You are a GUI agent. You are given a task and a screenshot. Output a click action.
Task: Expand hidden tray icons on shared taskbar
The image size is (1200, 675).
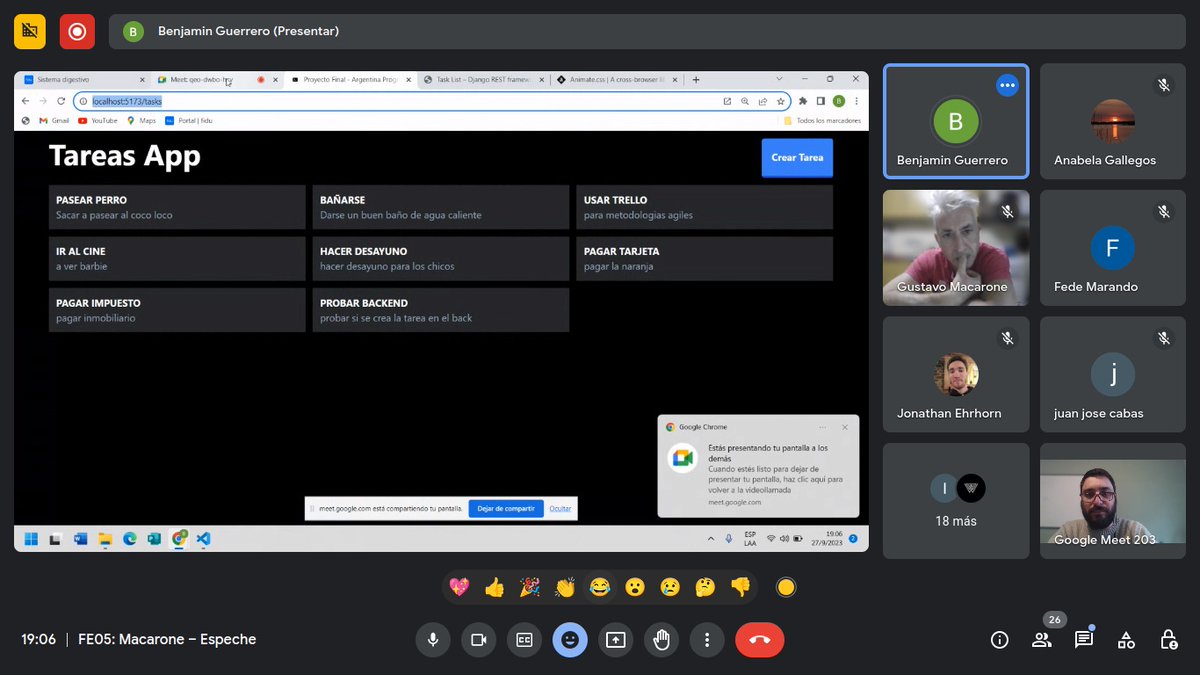tap(711, 538)
